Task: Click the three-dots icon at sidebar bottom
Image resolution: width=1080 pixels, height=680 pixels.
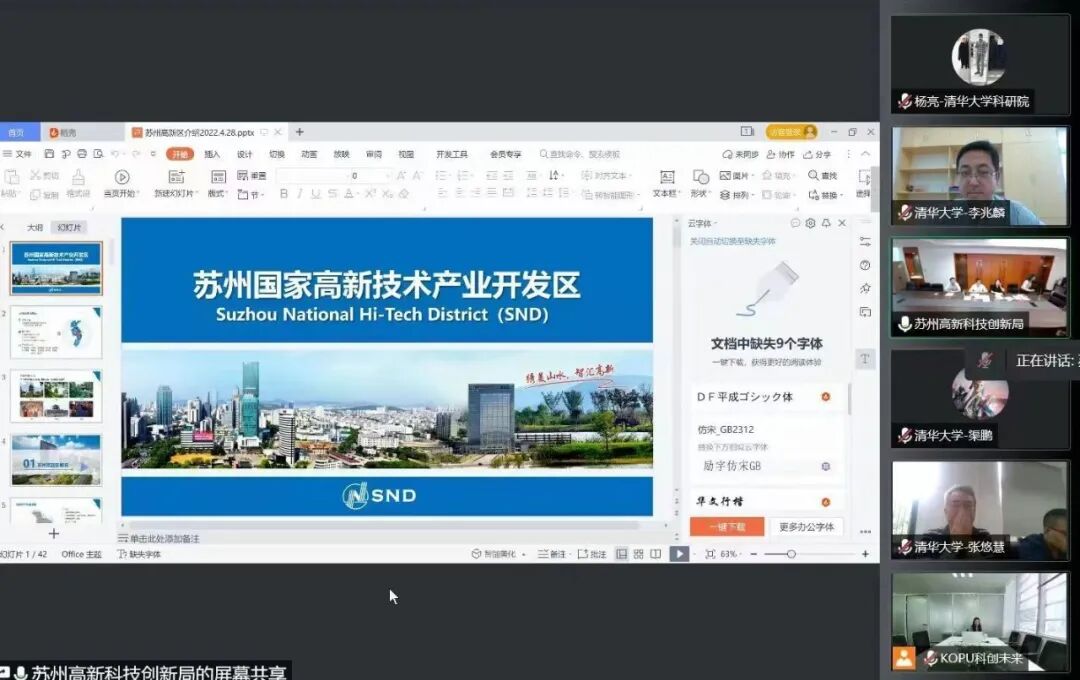Action: pos(865,531)
